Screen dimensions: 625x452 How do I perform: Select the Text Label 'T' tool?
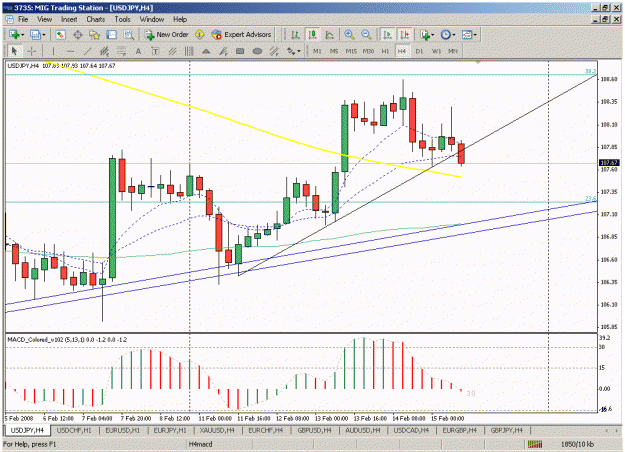(155, 51)
